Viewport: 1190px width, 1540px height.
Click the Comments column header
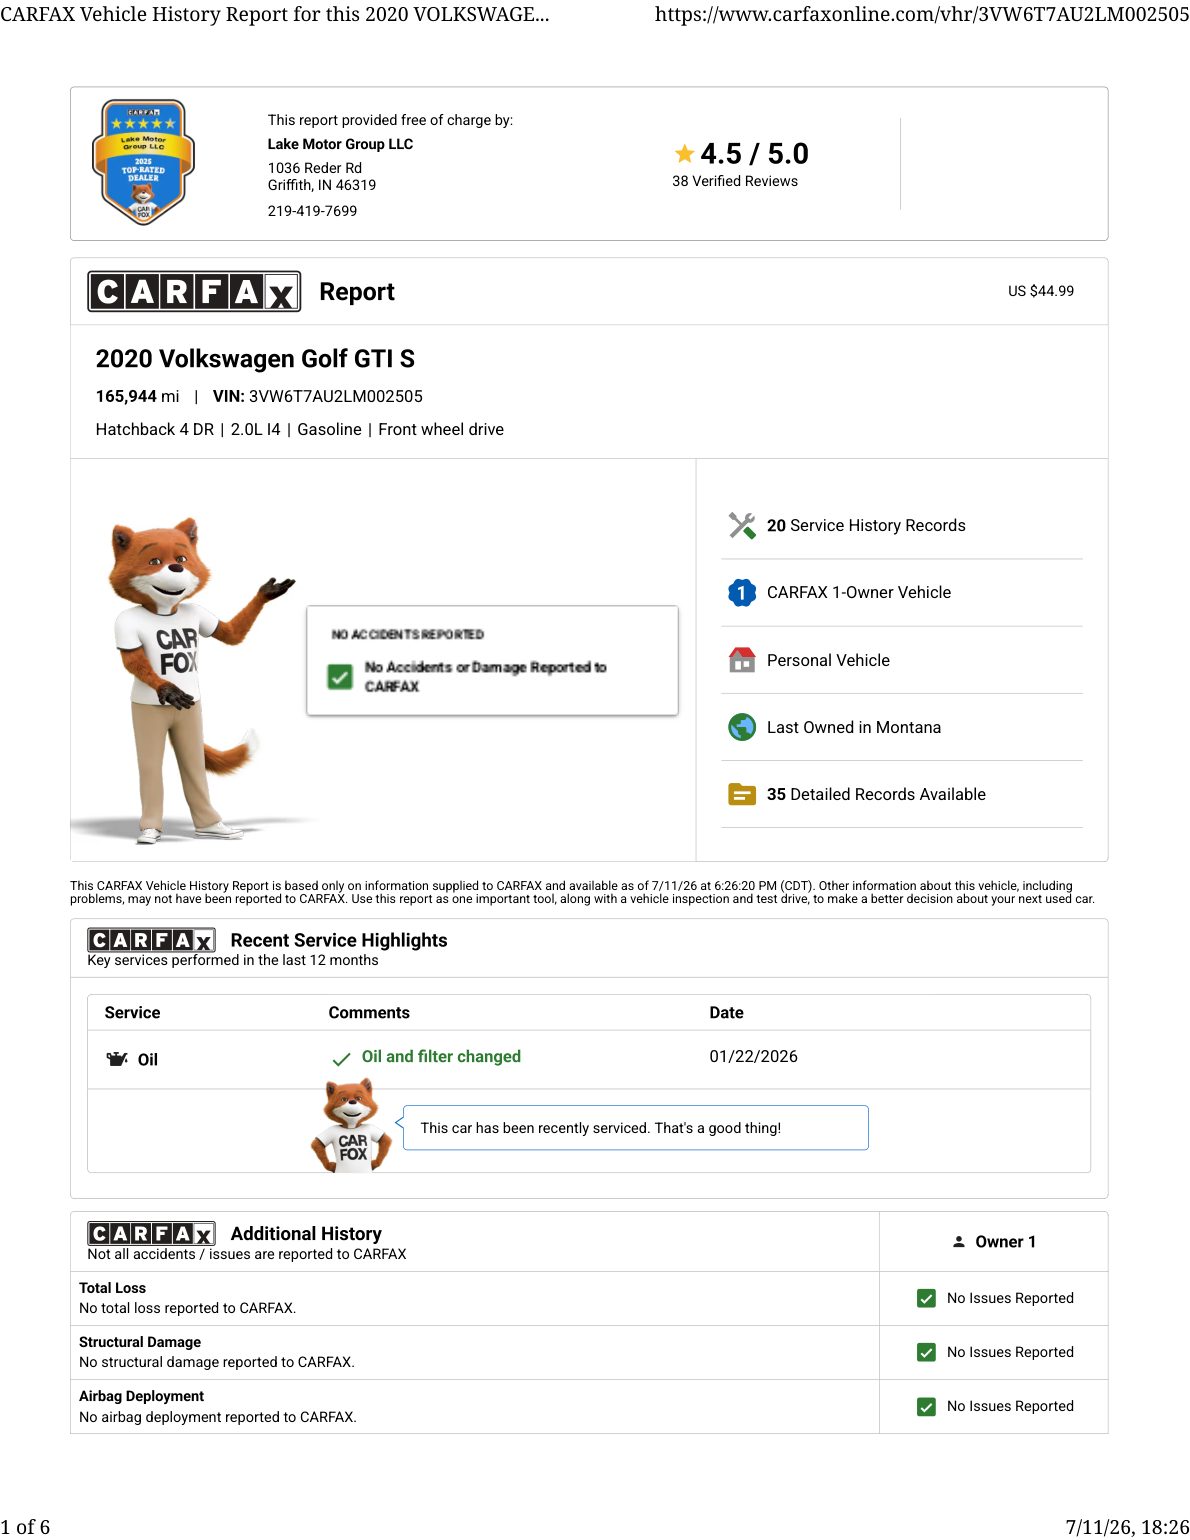(369, 1012)
